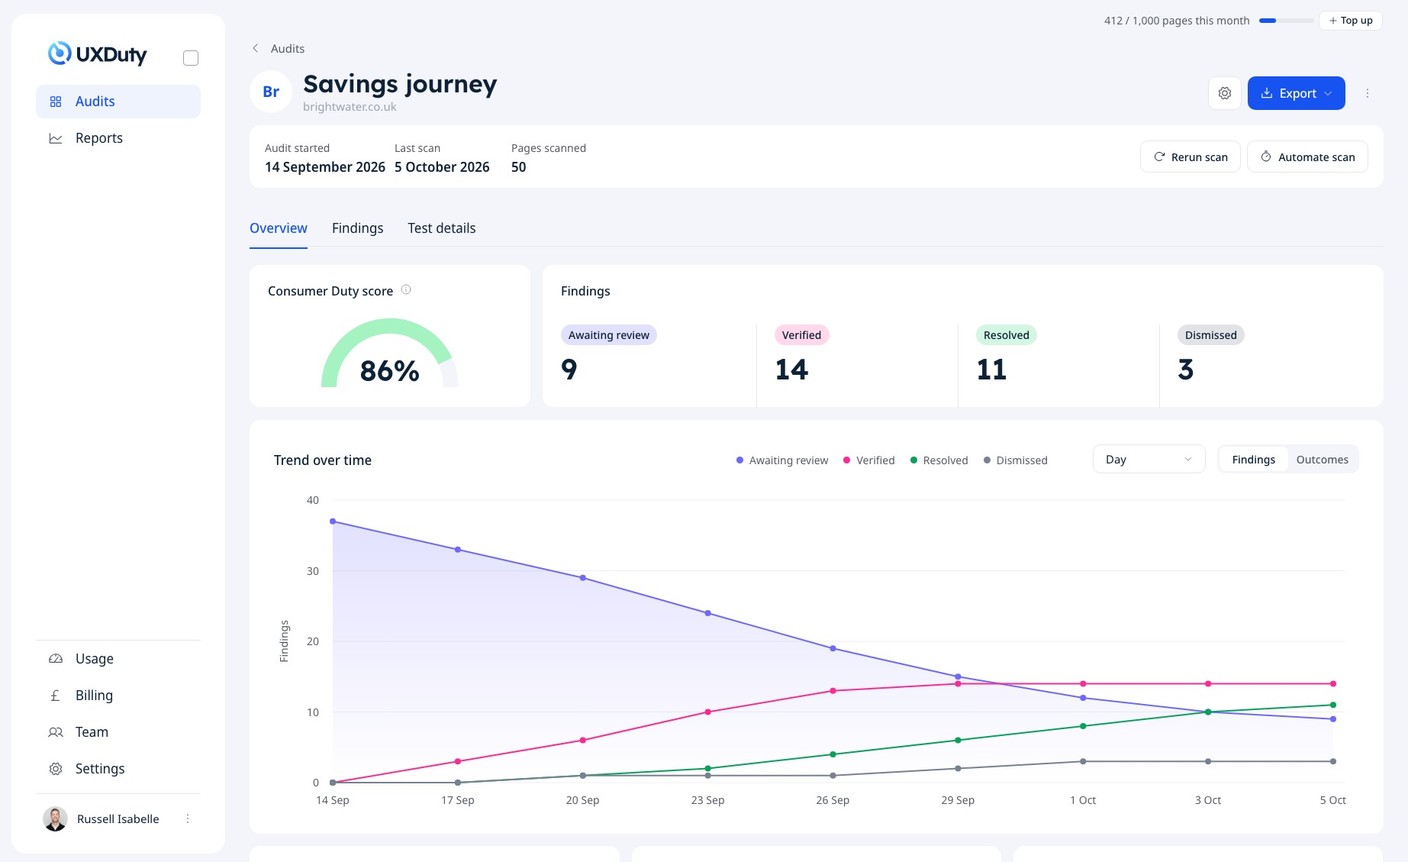Viewport: 1408px width, 862px height.
Task: Click the 86% score gauge
Action: coord(390,353)
